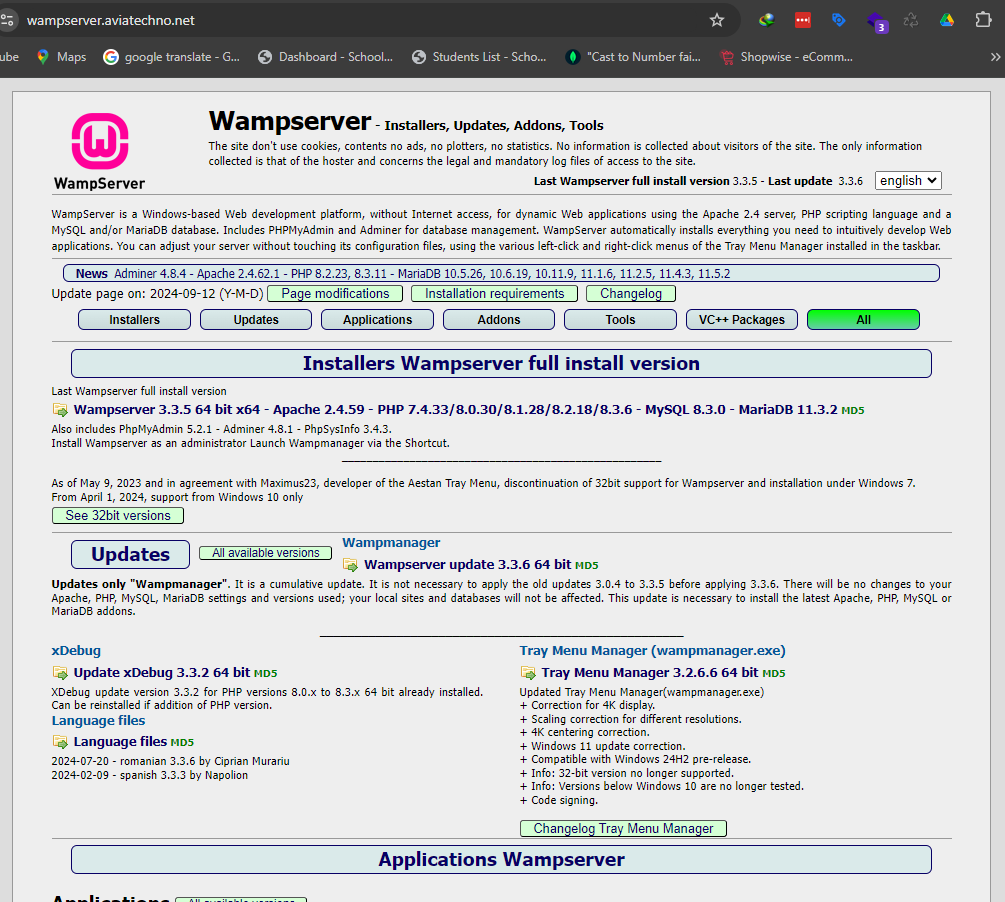This screenshot has width=1005, height=902.
Task: Click the MongoDB leaf bookmark icon
Action: coord(572,57)
